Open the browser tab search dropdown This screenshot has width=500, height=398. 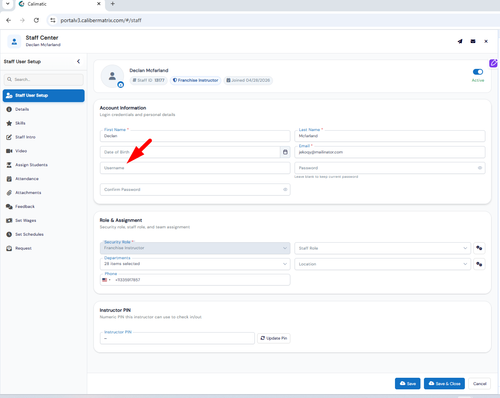tap(8, 4)
